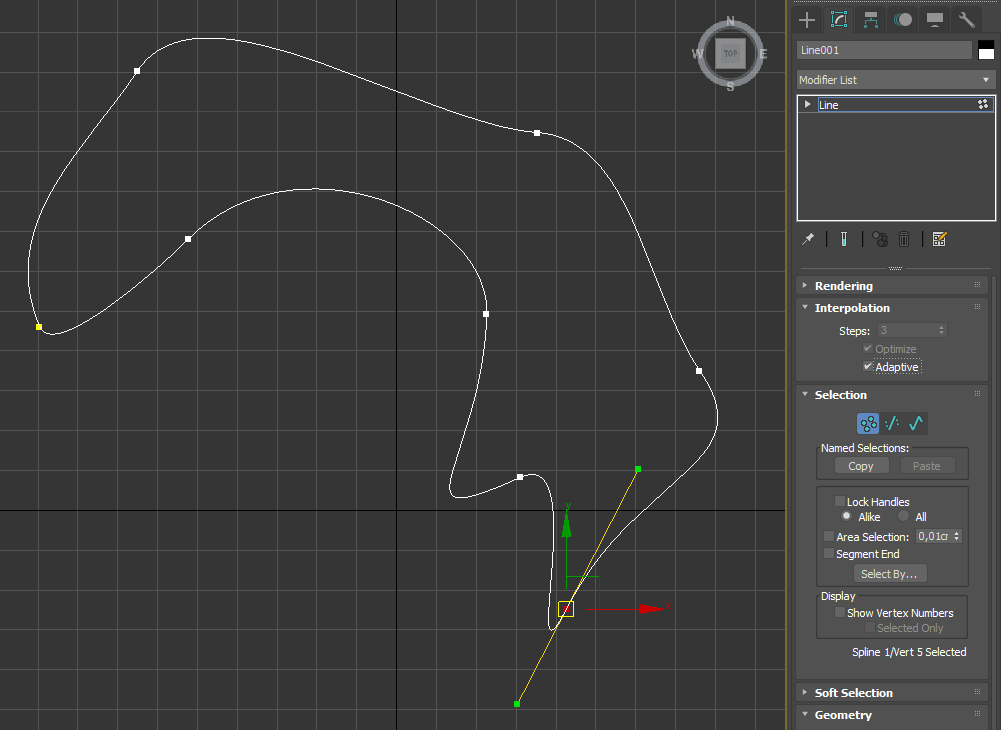Screen dimensions: 1001x730
Task: Click the Select By... button
Action: pos(889,574)
